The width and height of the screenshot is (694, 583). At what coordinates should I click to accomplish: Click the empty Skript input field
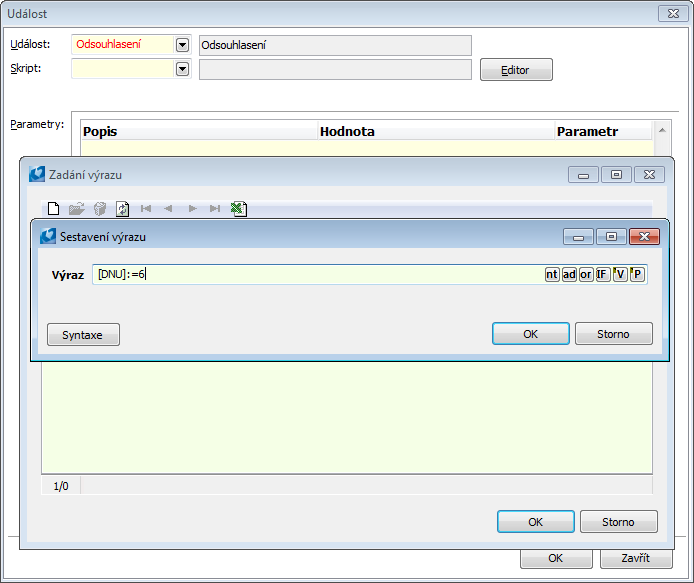click(123, 69)
